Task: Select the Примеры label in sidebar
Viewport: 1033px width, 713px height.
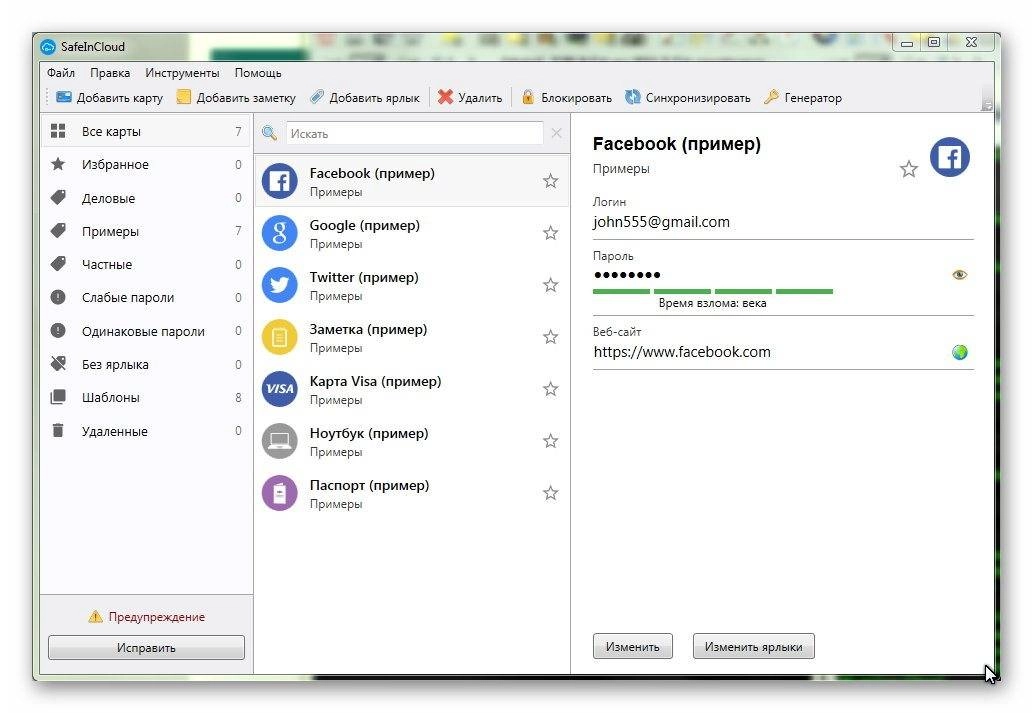Action: (146, 231)
